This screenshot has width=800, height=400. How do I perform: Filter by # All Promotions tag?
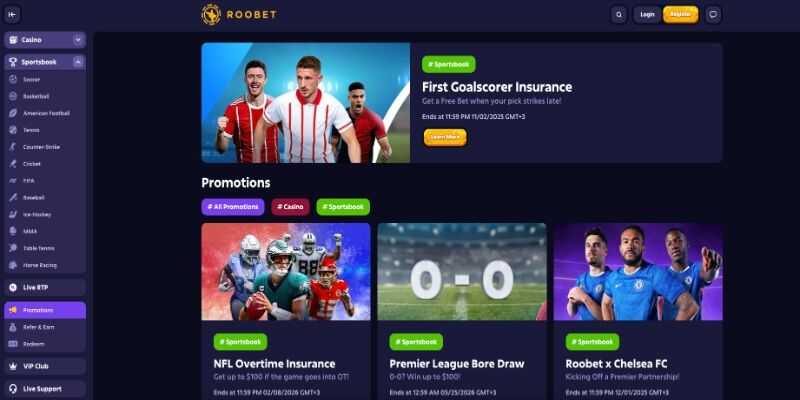(x=233, y=207)
